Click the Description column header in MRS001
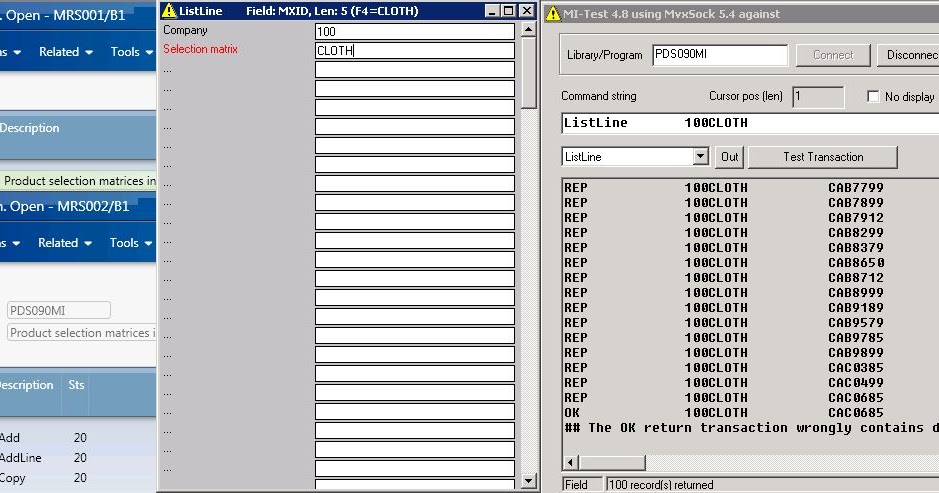Viewport: 939px width, 493px height. [x=29, y=128]
